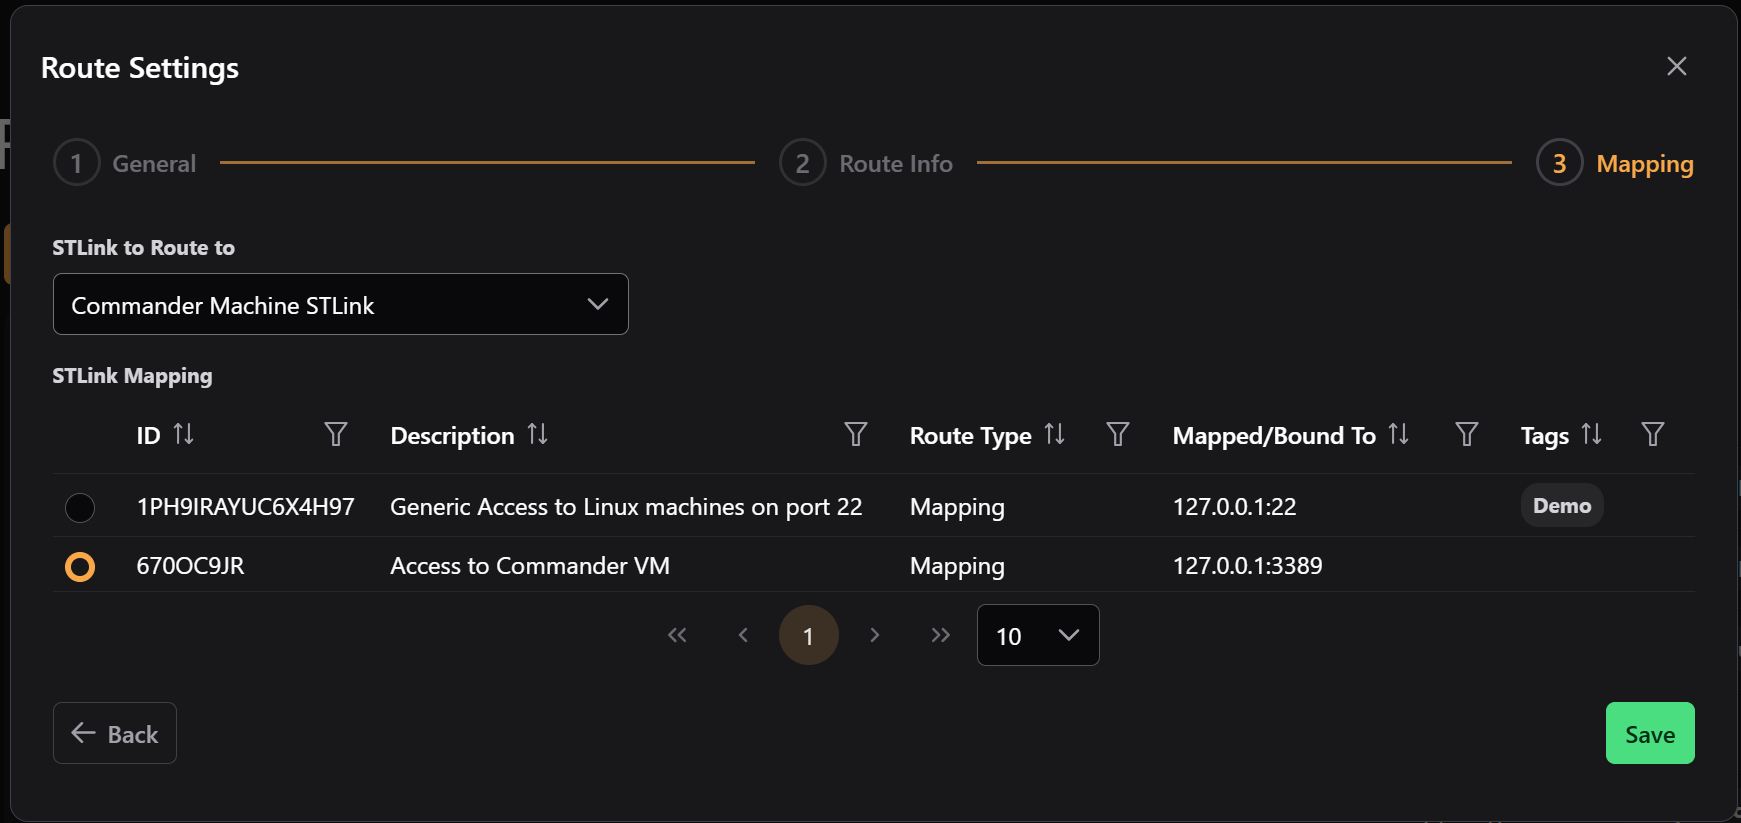Sort rows by Description

coord(537,434)
